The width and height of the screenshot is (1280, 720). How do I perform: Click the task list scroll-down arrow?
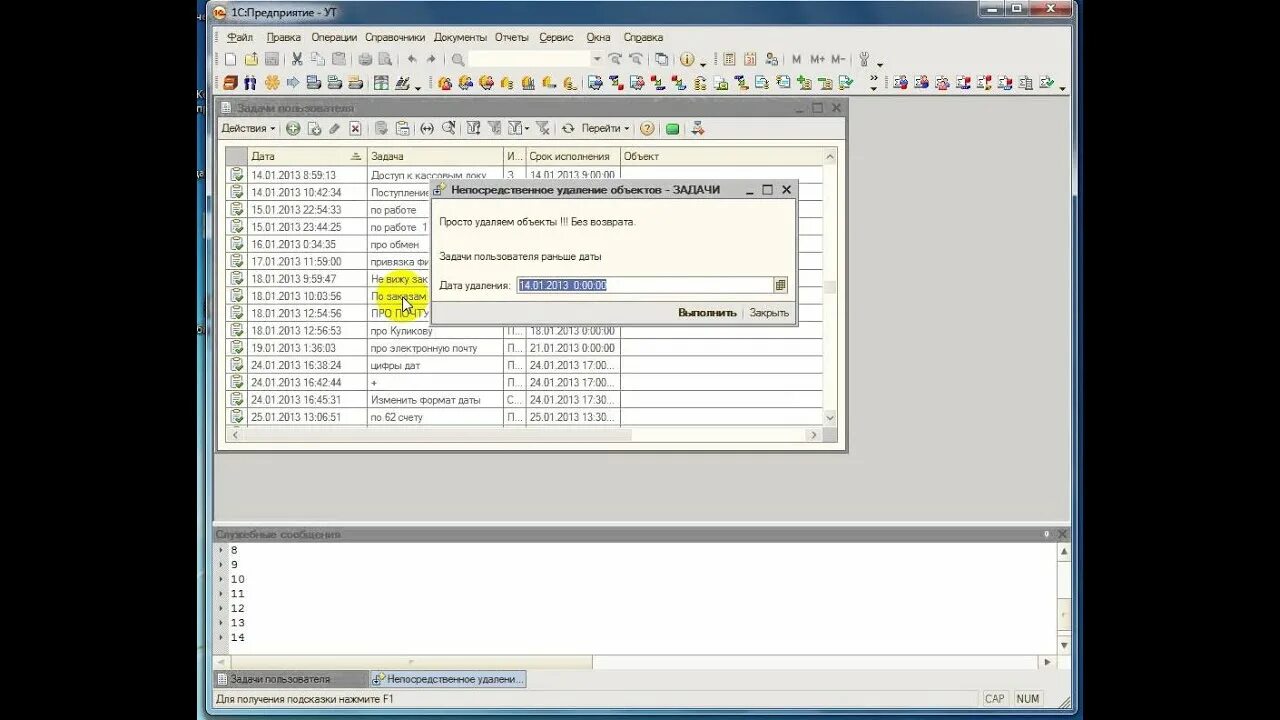point(830,417)
